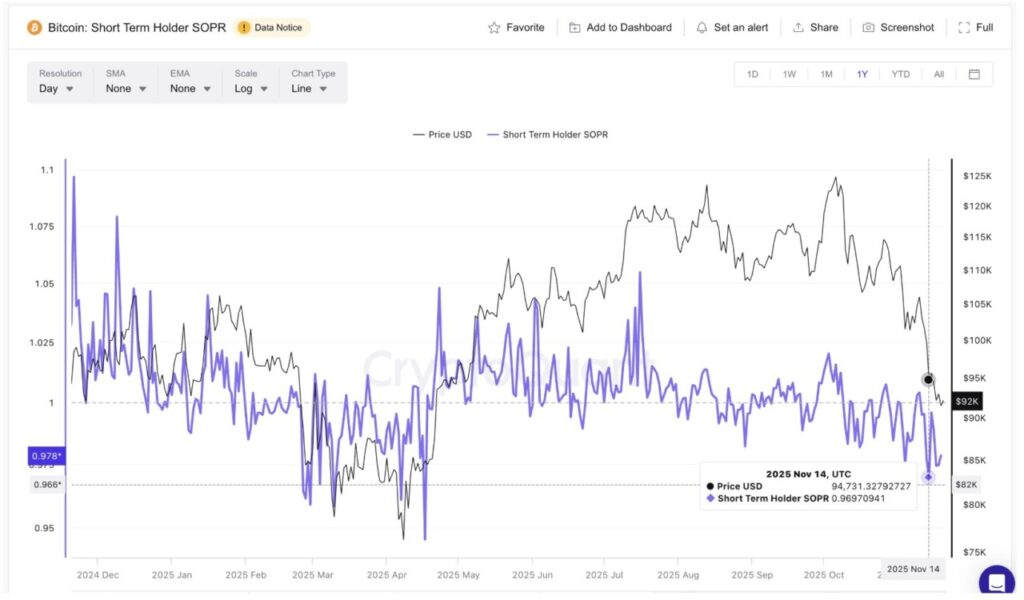1024x600 pixels.
Task: Click the Share upload icon
Action: click(x=798, y=28)
